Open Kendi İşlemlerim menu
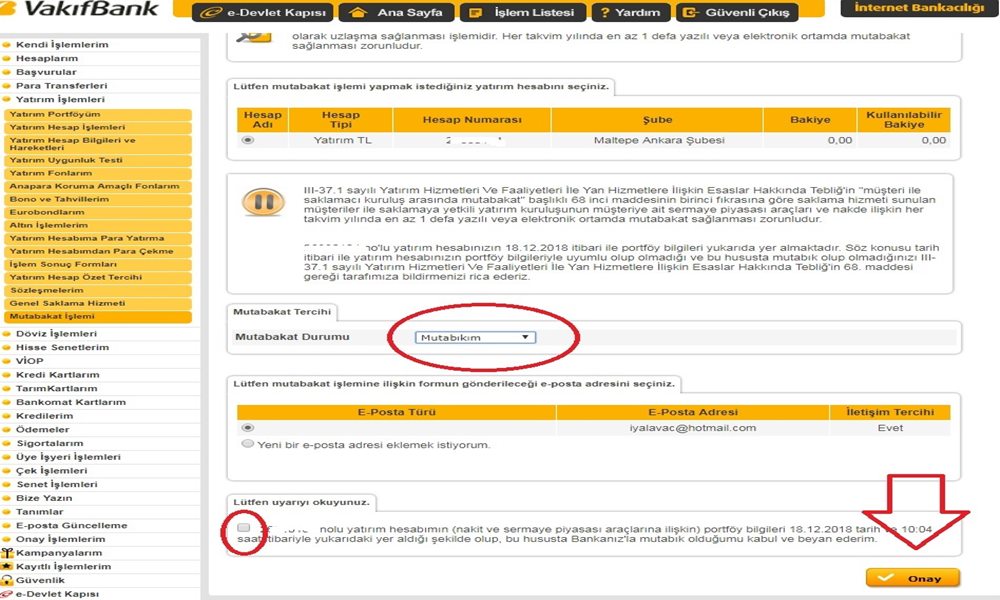This screenshot has height=600, width=1000. tap(62, 45)
